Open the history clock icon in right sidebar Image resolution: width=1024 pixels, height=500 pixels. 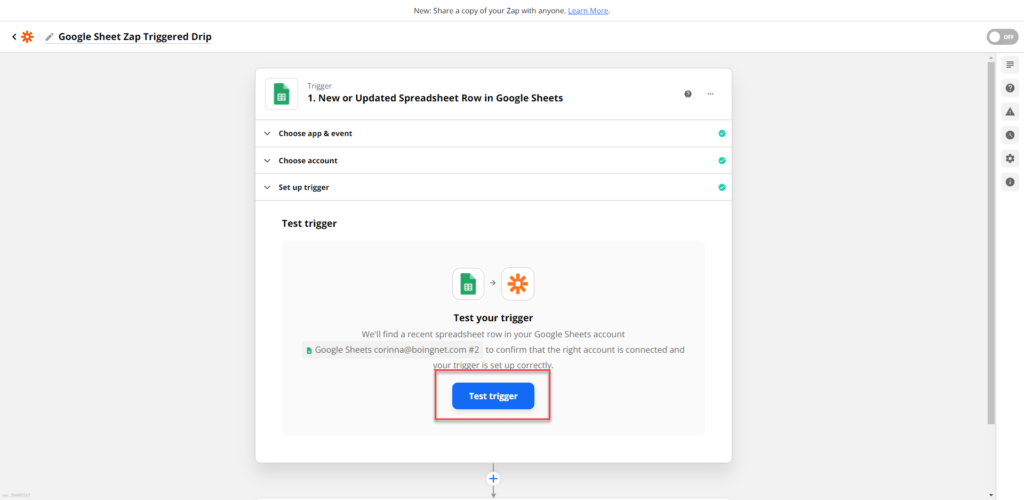1010,135
